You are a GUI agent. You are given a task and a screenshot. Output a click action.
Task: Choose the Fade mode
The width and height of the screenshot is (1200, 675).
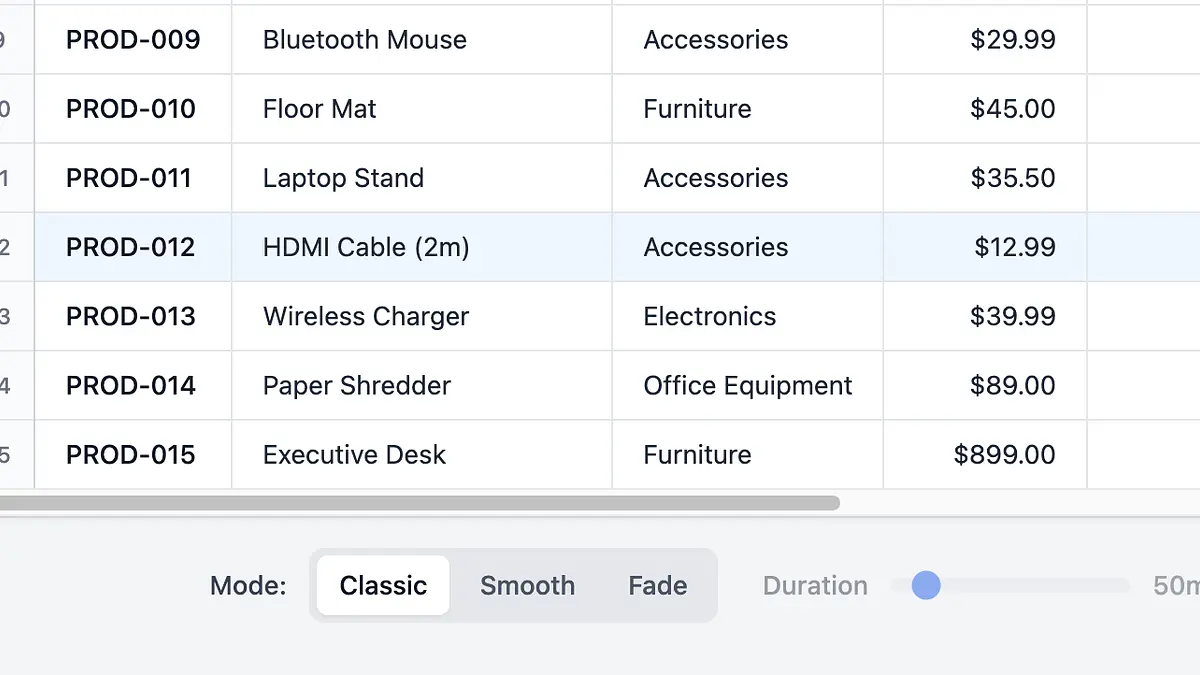point(657,586)
